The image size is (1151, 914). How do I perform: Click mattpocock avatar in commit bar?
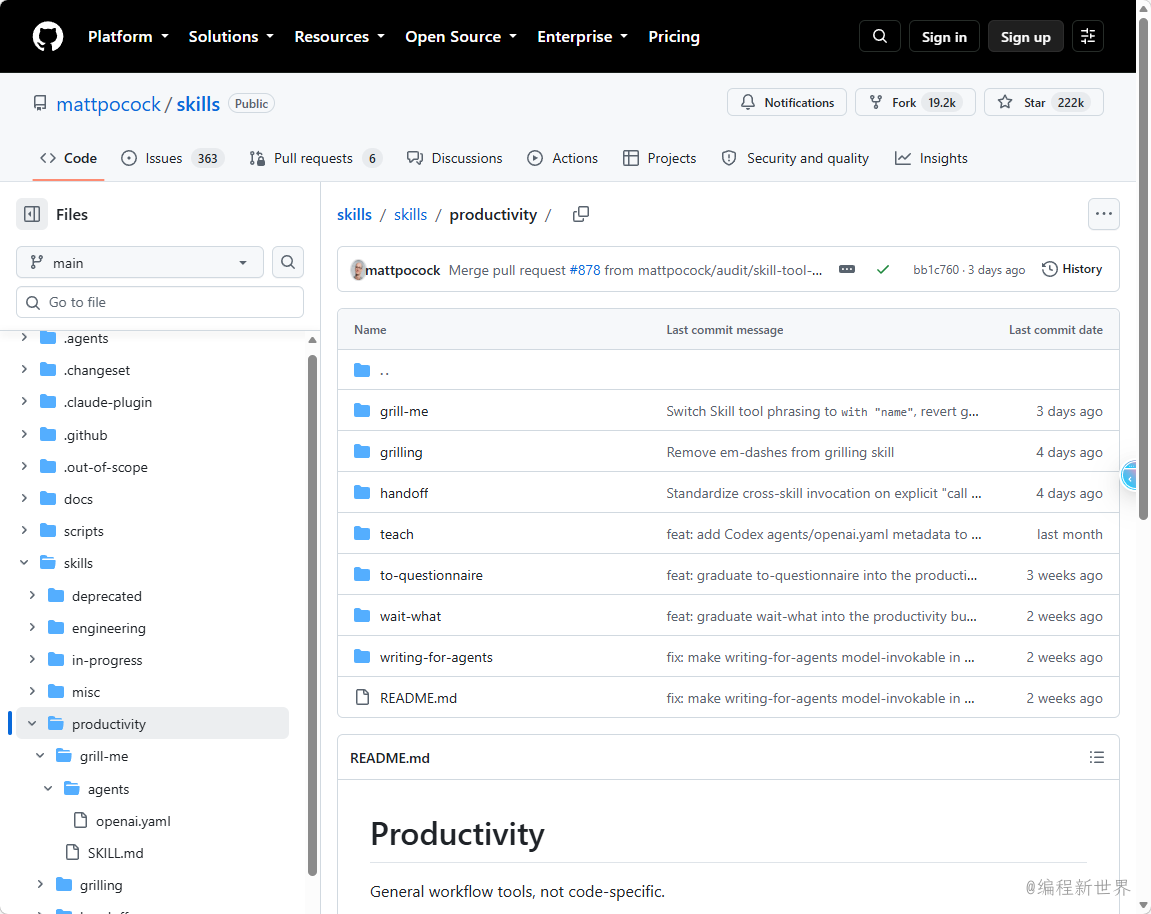pos(357,269)
